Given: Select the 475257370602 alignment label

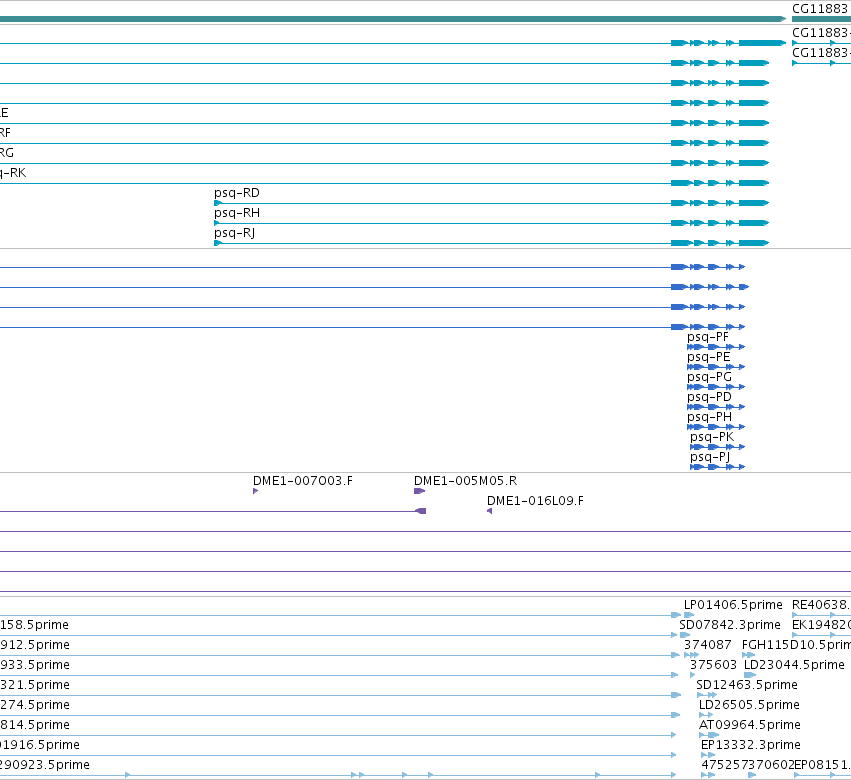Looking at the screenshot, I should tap(748, 765).
